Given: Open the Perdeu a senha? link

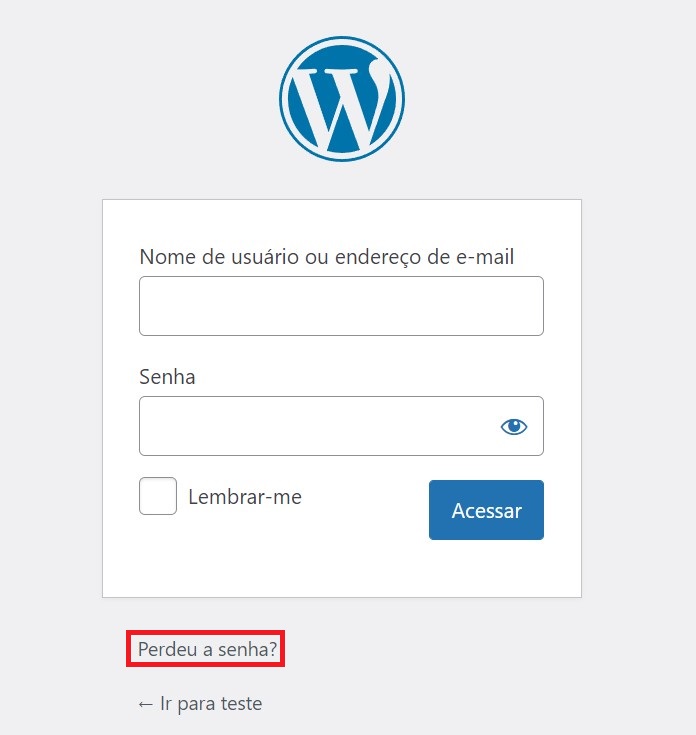Looking at the screenshot, I should point(207,649).
